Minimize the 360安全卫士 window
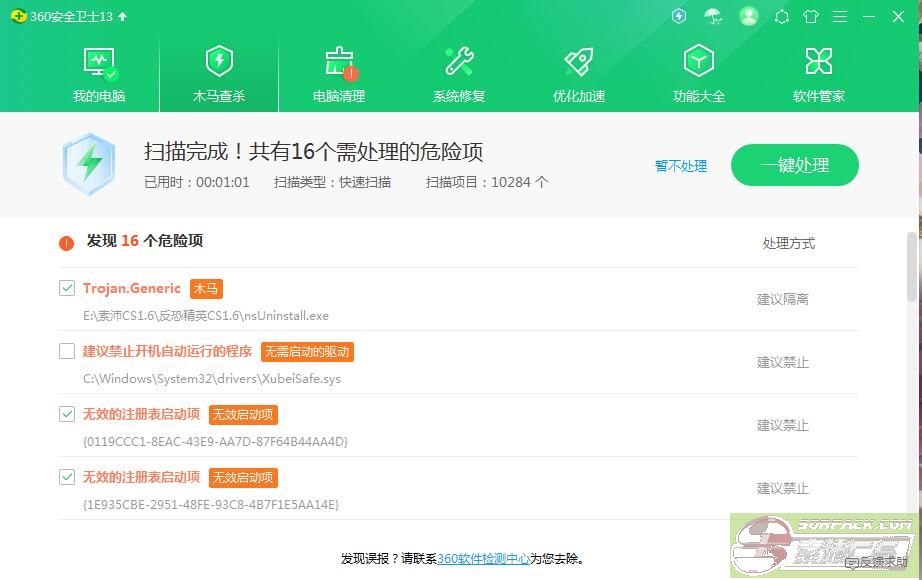The width and height of the screenshot is (922, 580). tap(869, 16)
